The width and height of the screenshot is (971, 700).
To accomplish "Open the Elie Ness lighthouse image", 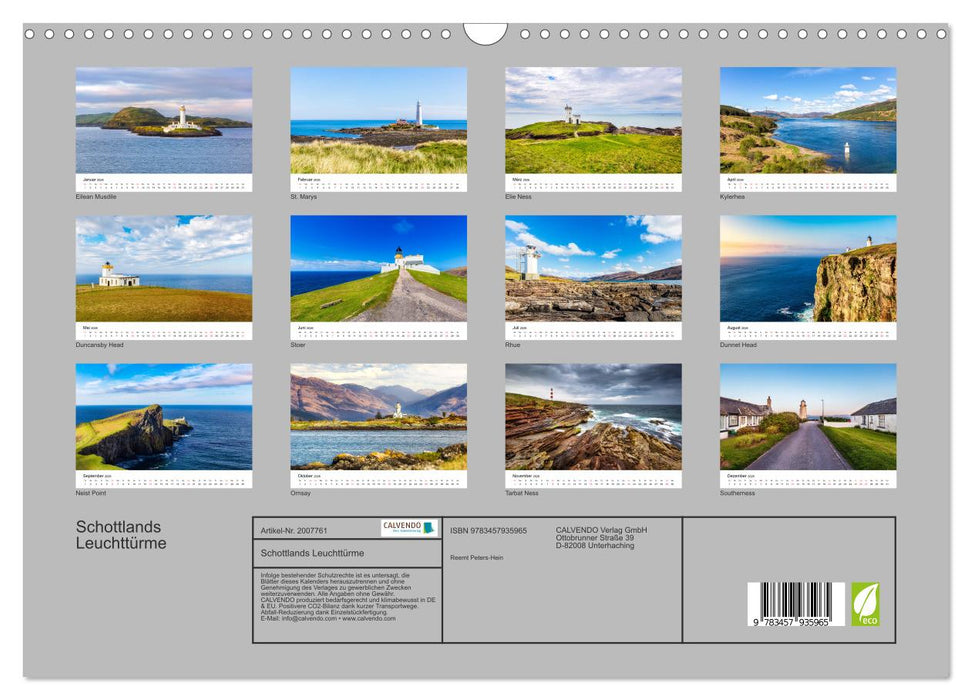I will pyautogui.click(x=593, y=121).
